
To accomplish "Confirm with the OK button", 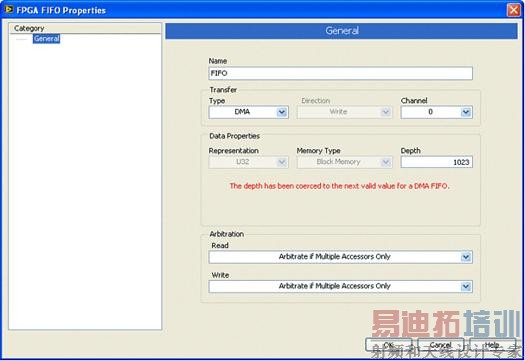I will point(388,345).
